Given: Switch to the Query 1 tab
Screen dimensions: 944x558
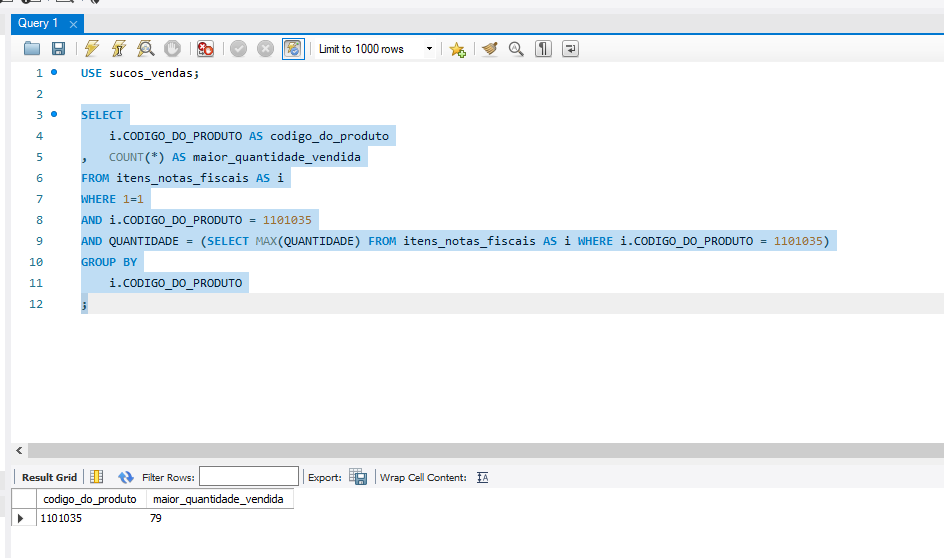Looking at the screenshot, I should tap(38, 23).
